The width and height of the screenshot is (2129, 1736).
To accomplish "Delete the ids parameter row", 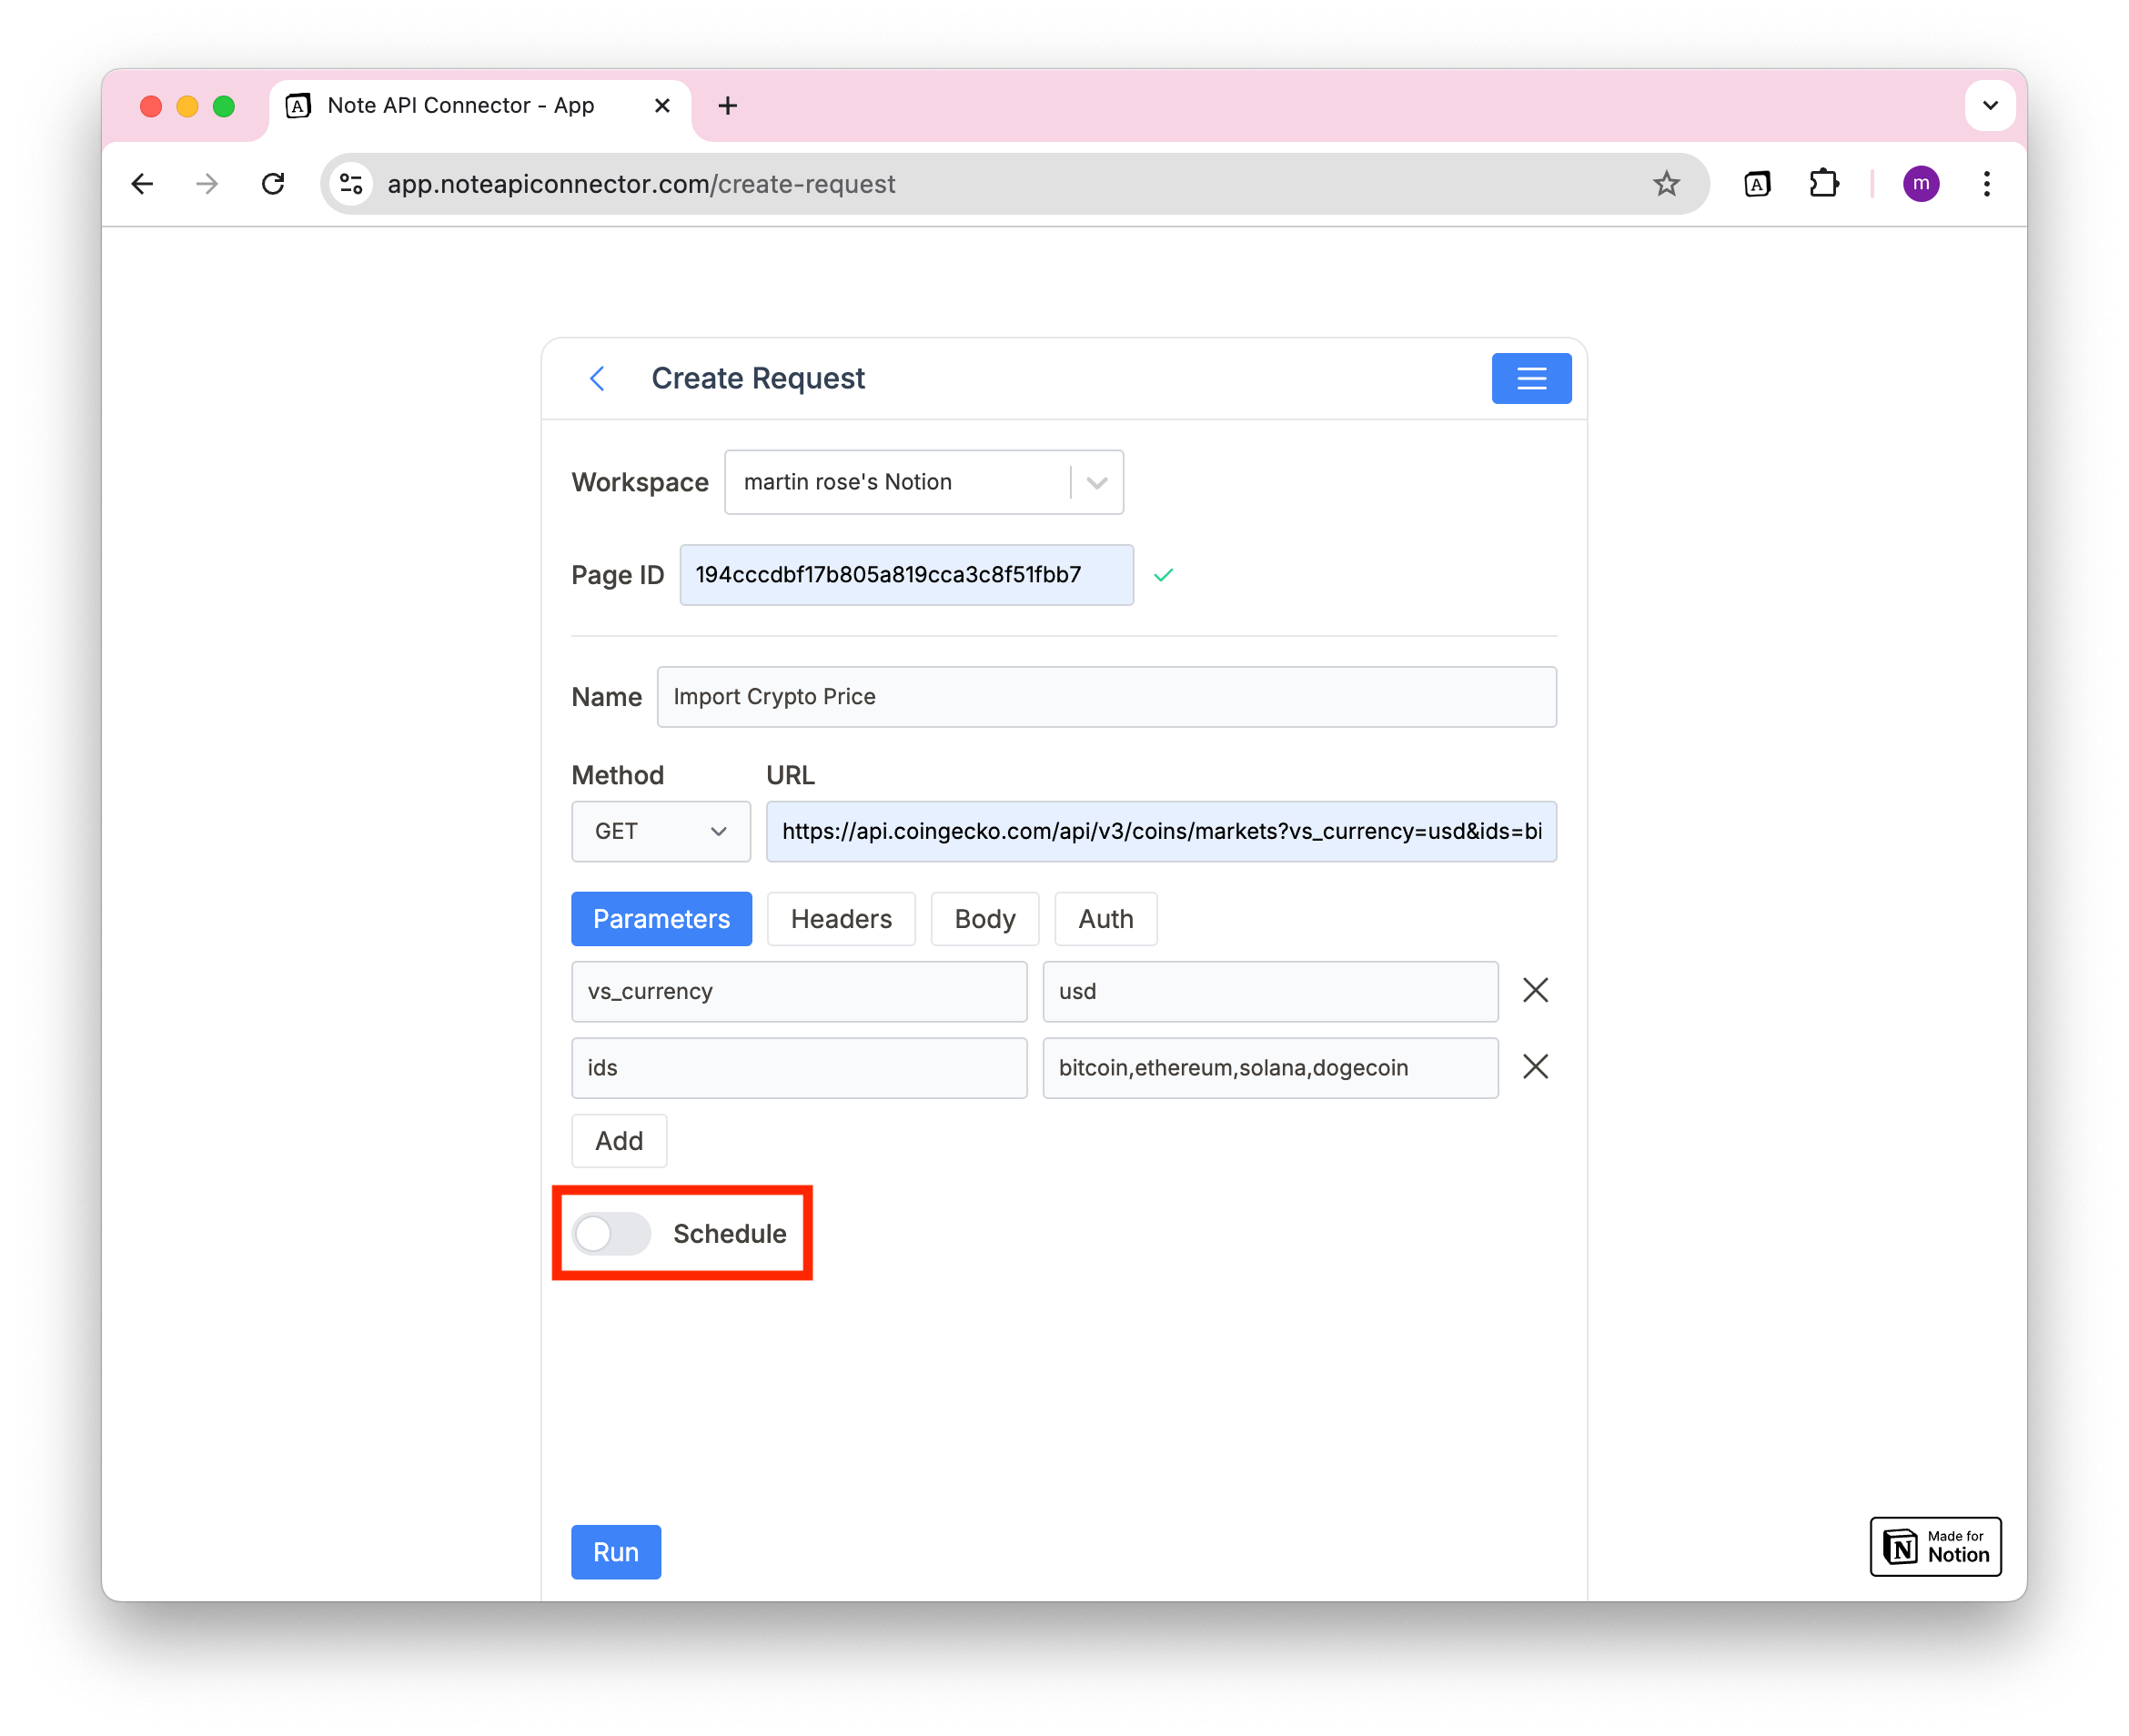I will (1534, 1066).
